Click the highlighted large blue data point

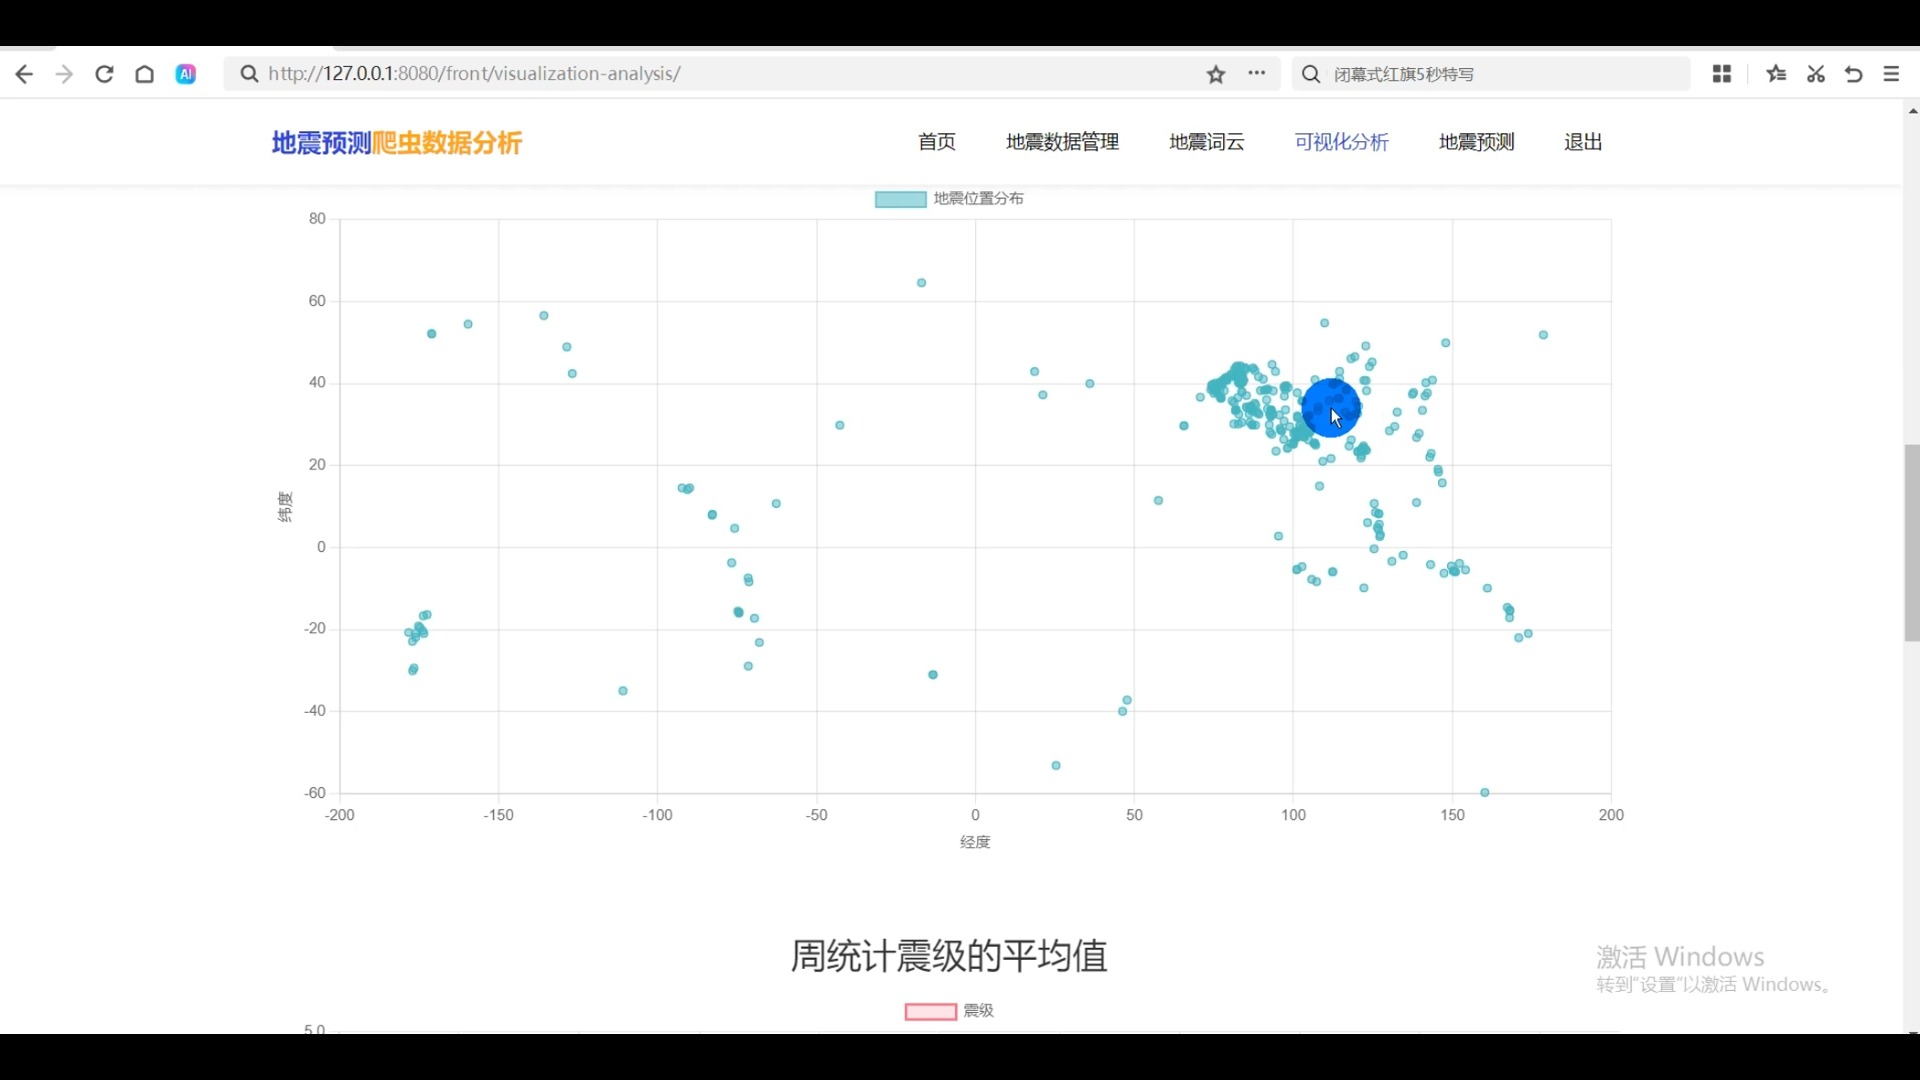coord(1331,407)
